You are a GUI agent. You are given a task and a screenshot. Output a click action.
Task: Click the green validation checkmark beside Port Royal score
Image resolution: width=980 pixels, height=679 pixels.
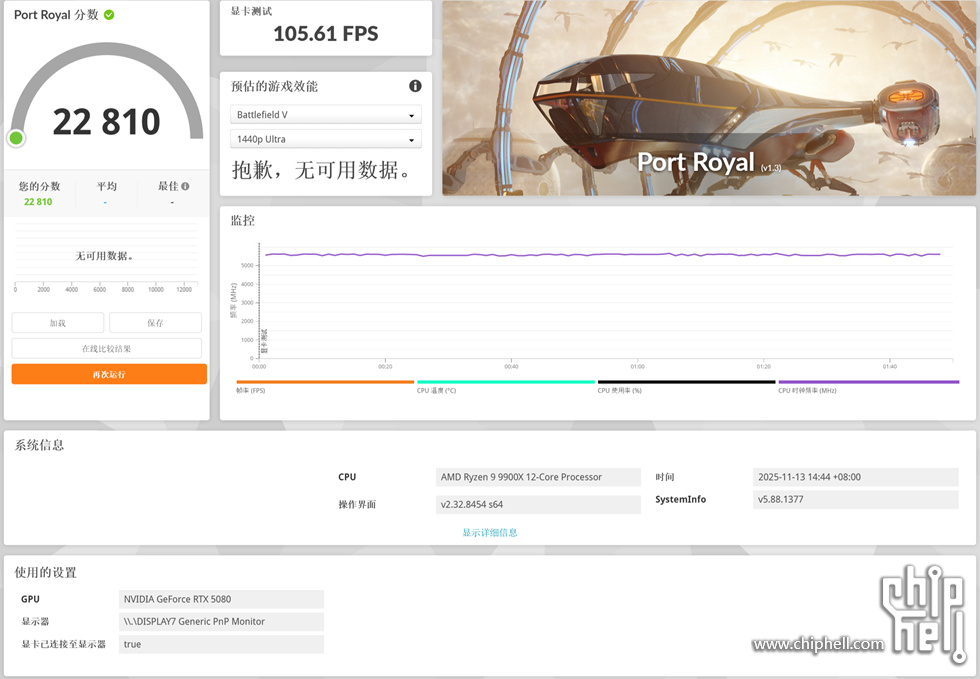pyautogui.click(x=109, y=15)
